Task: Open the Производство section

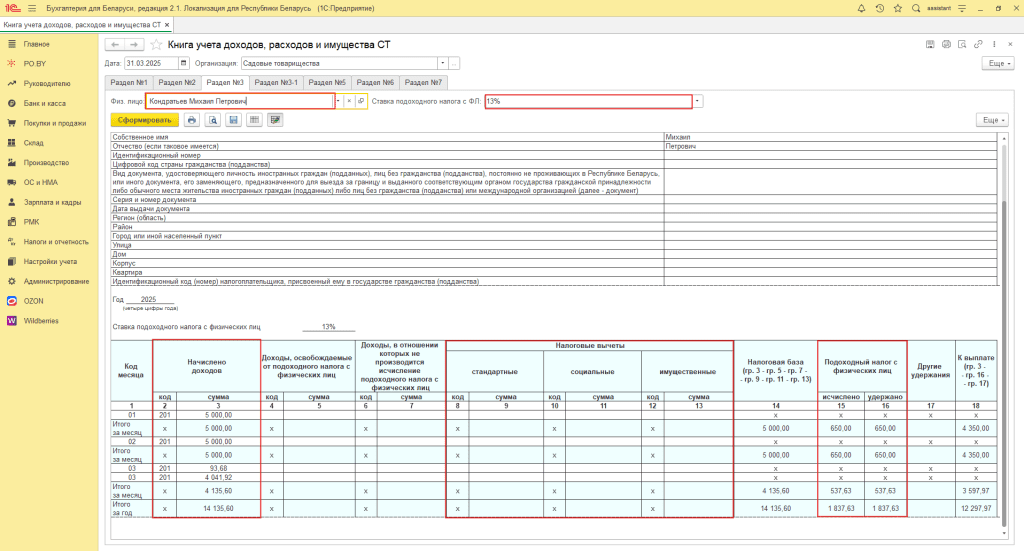Action: (46, 163)
